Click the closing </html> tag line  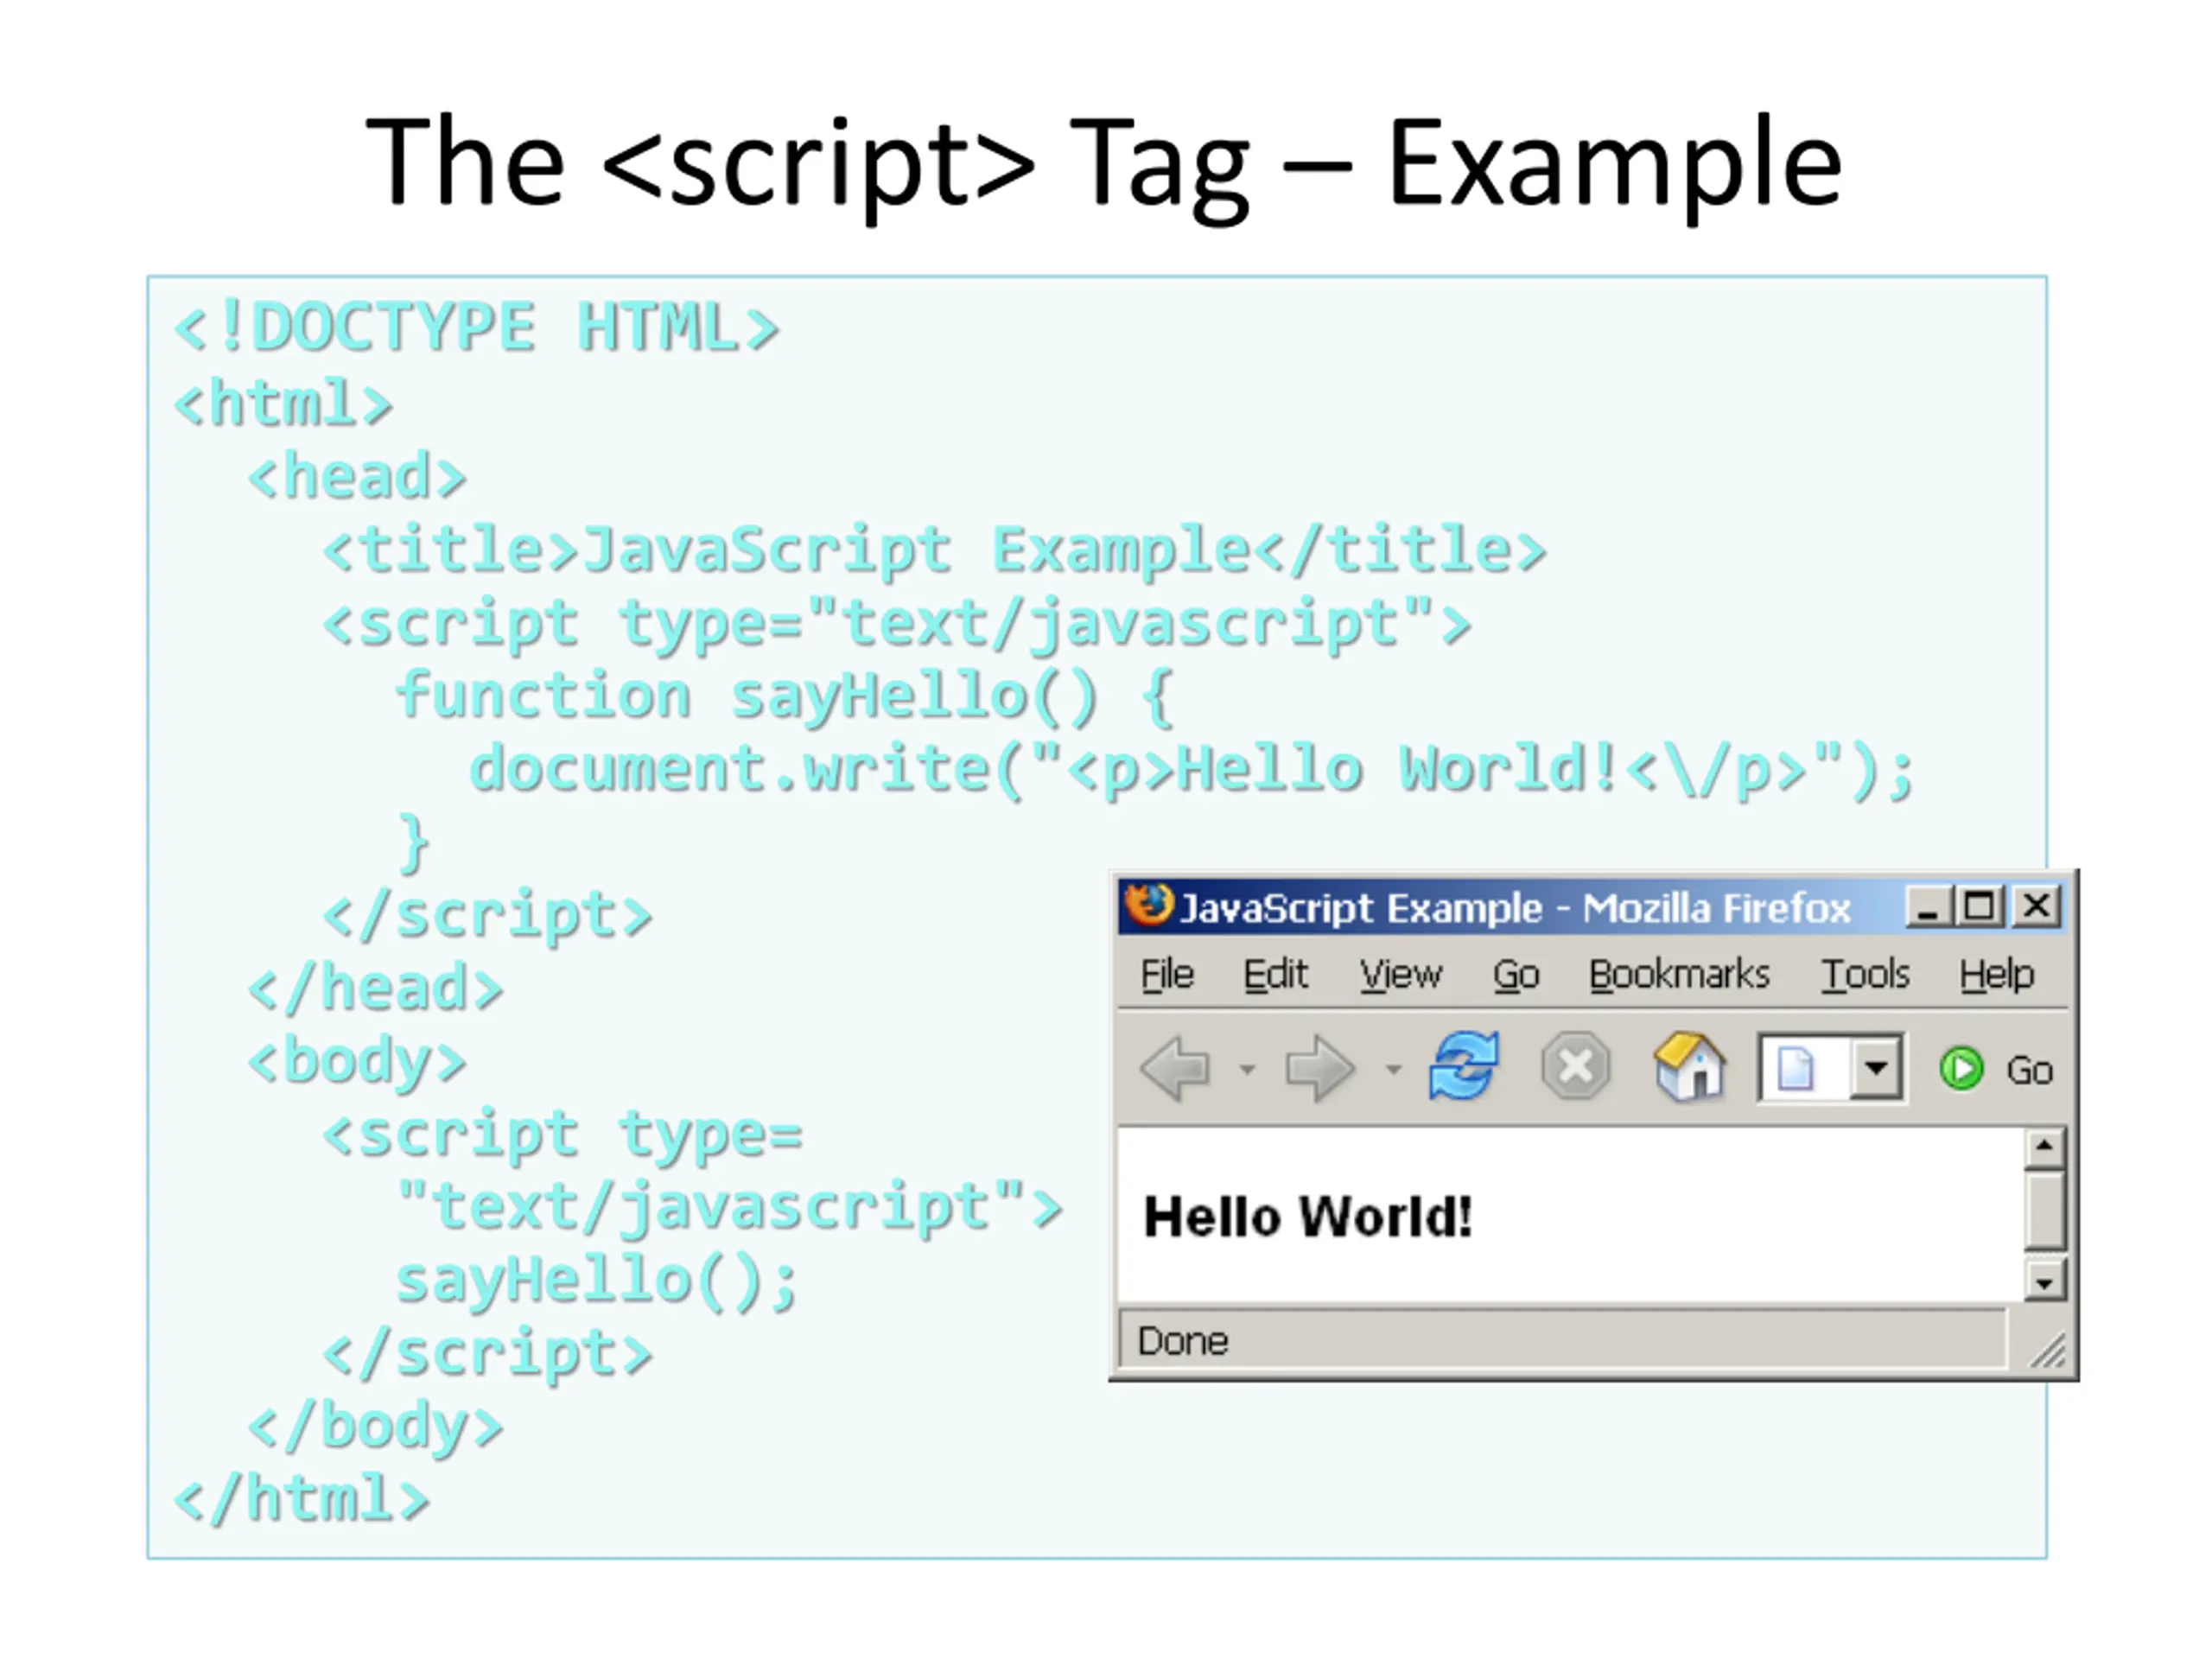tap(302, 1498)
